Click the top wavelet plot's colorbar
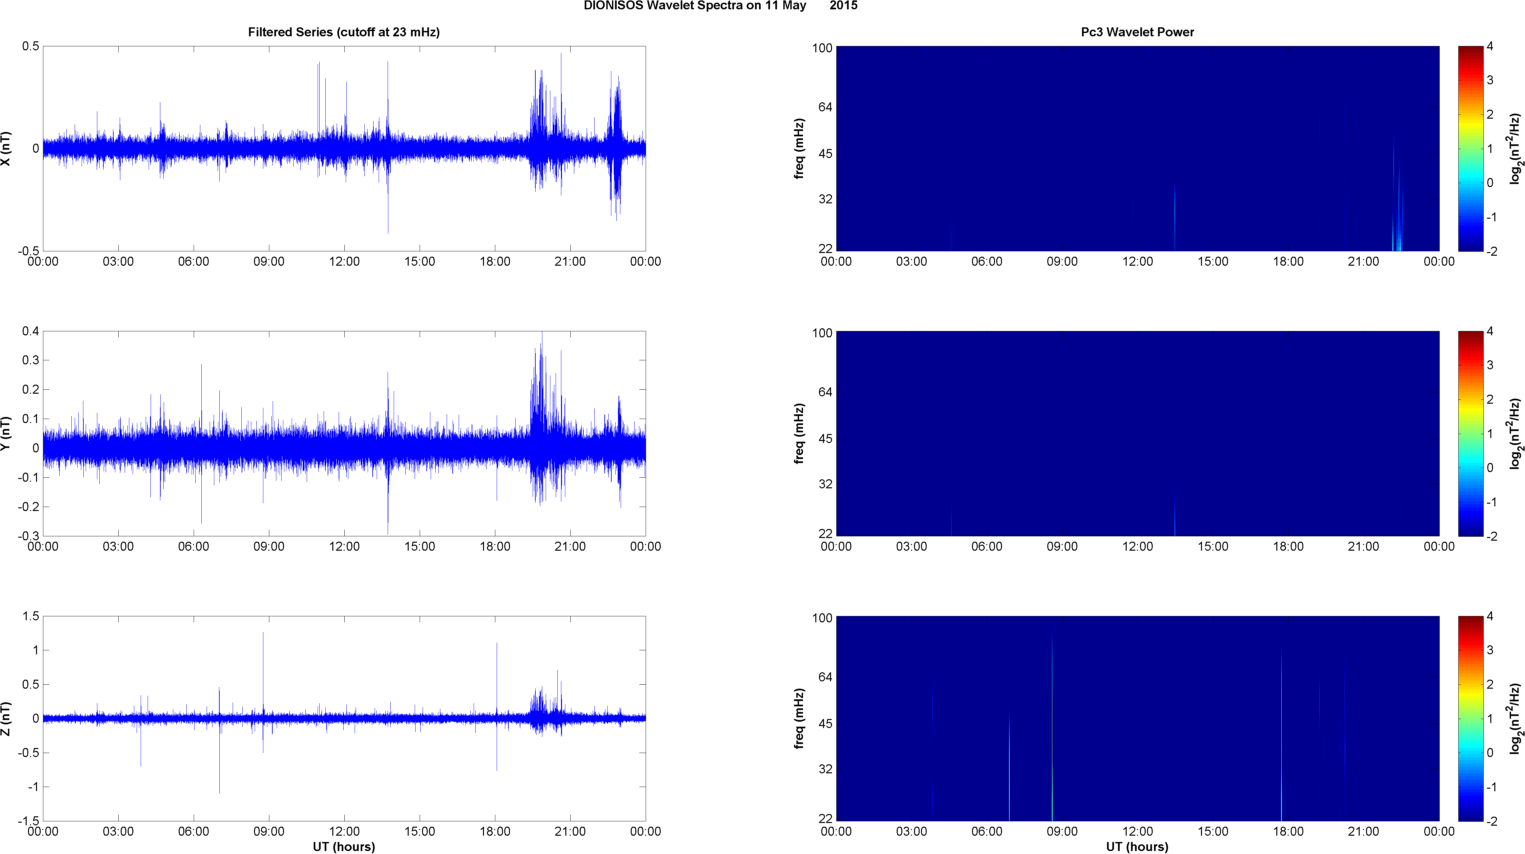Viewport: 1525px width, 854px height. point(1470,148)
